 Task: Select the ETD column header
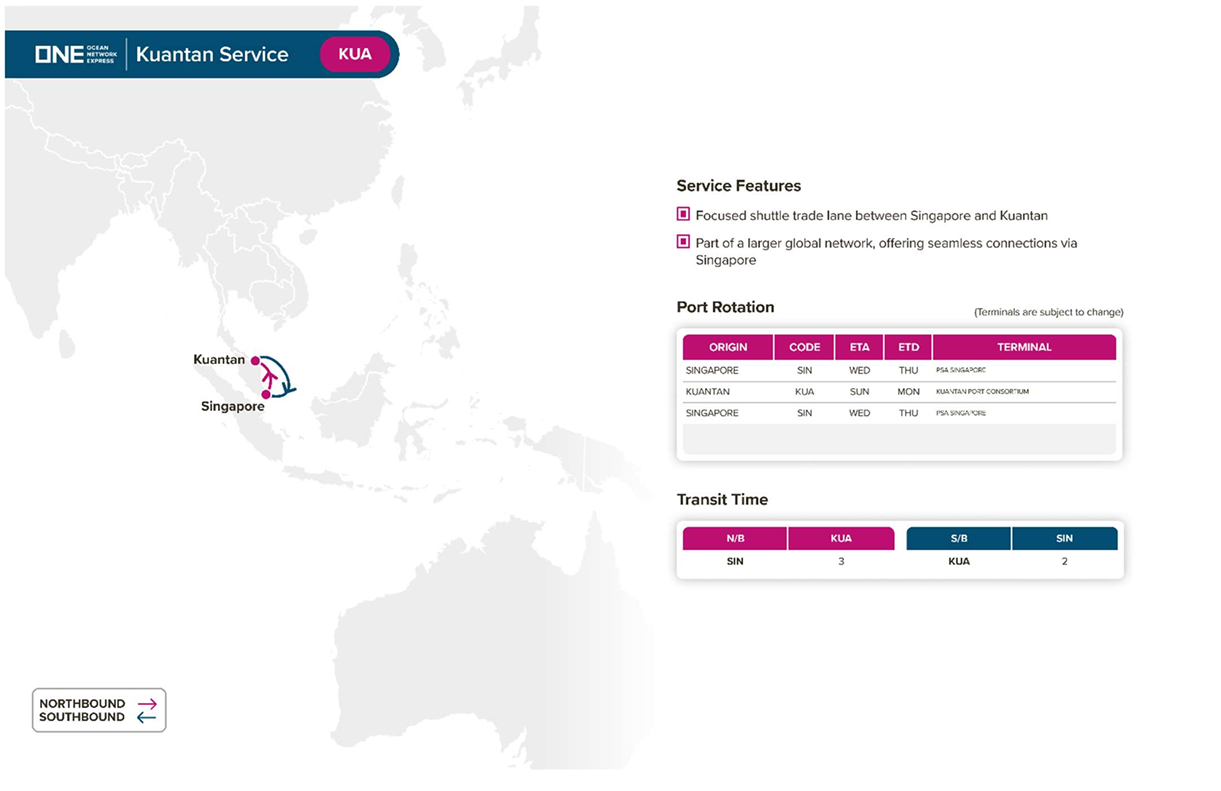click(908, 347)
